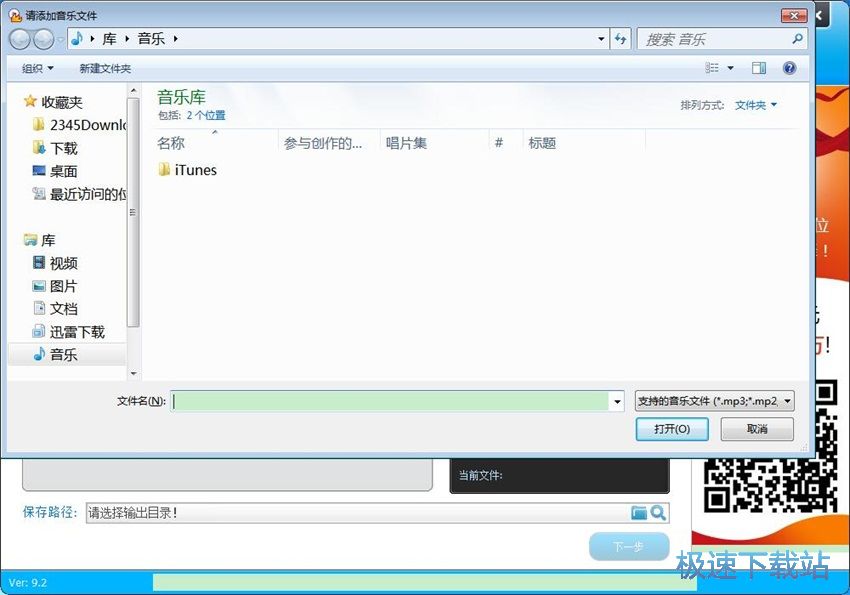Click the navigation pane scroll down arrow

click(x=133, y=373)
